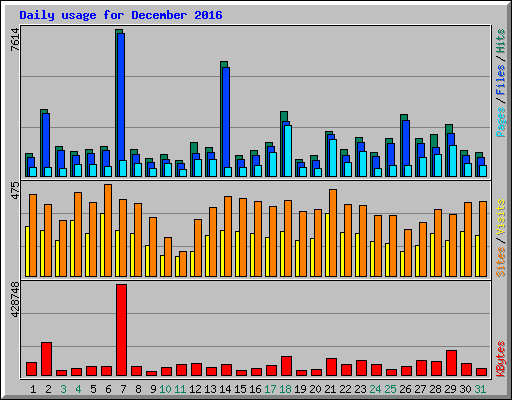This screenshot has width=512, height=400.
Task: Click the 'Sites / Visits' legend label
Action: click(x=501, y=238)
